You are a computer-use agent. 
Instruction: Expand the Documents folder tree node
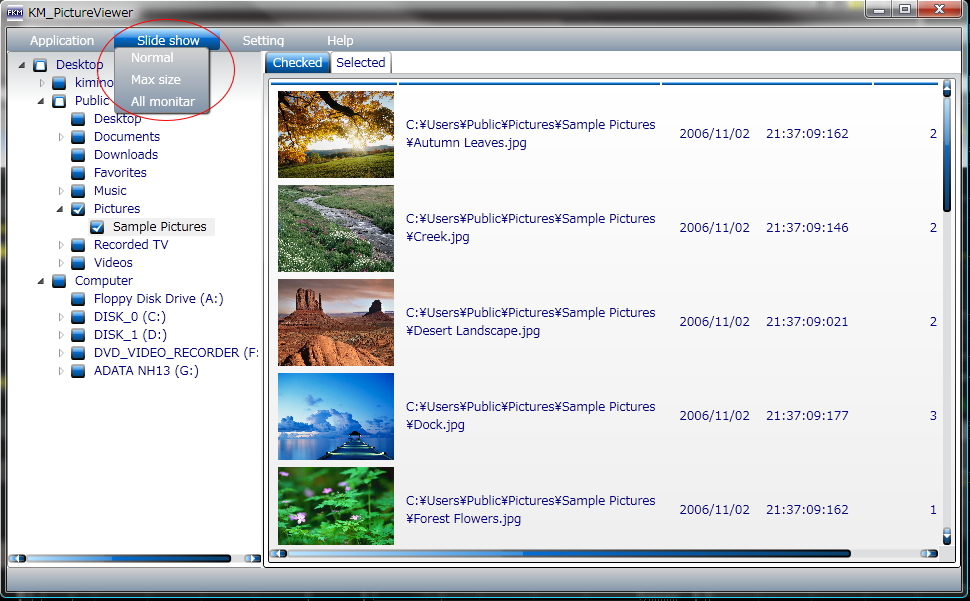61,137
